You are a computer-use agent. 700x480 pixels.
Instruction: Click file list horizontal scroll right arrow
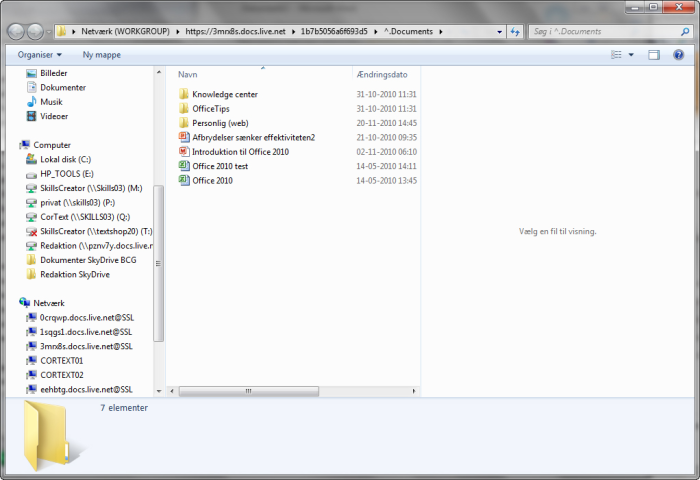[414, 391]
